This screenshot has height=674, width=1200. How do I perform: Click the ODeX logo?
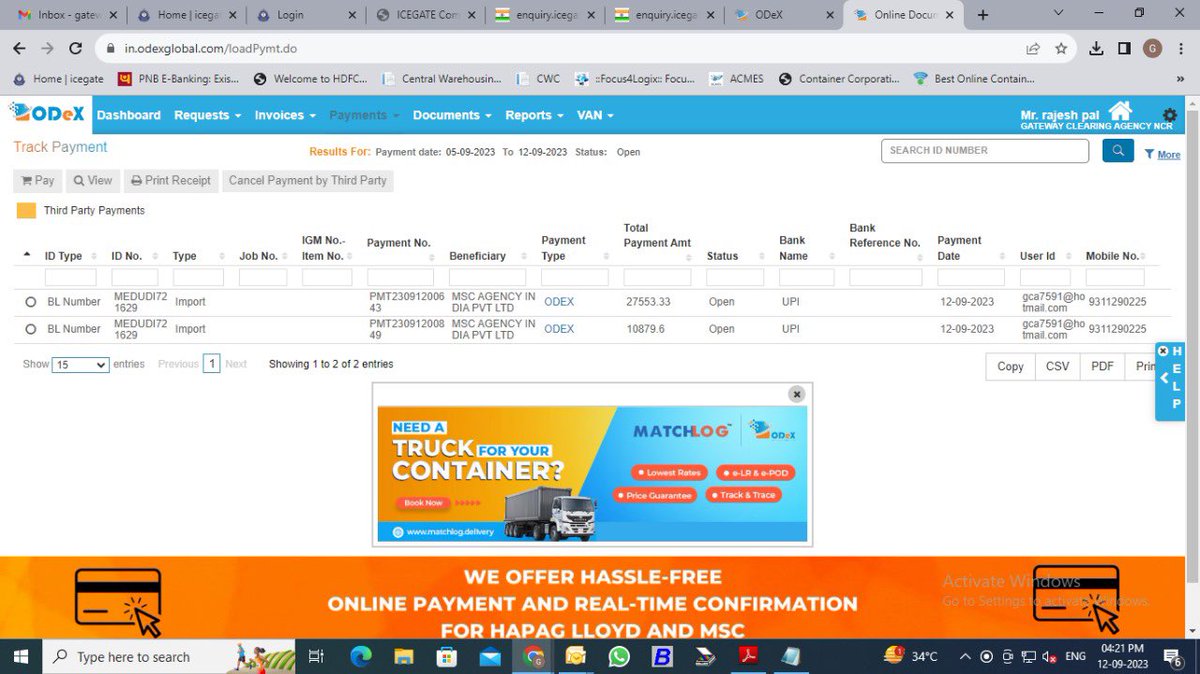[x=47, y=115]
